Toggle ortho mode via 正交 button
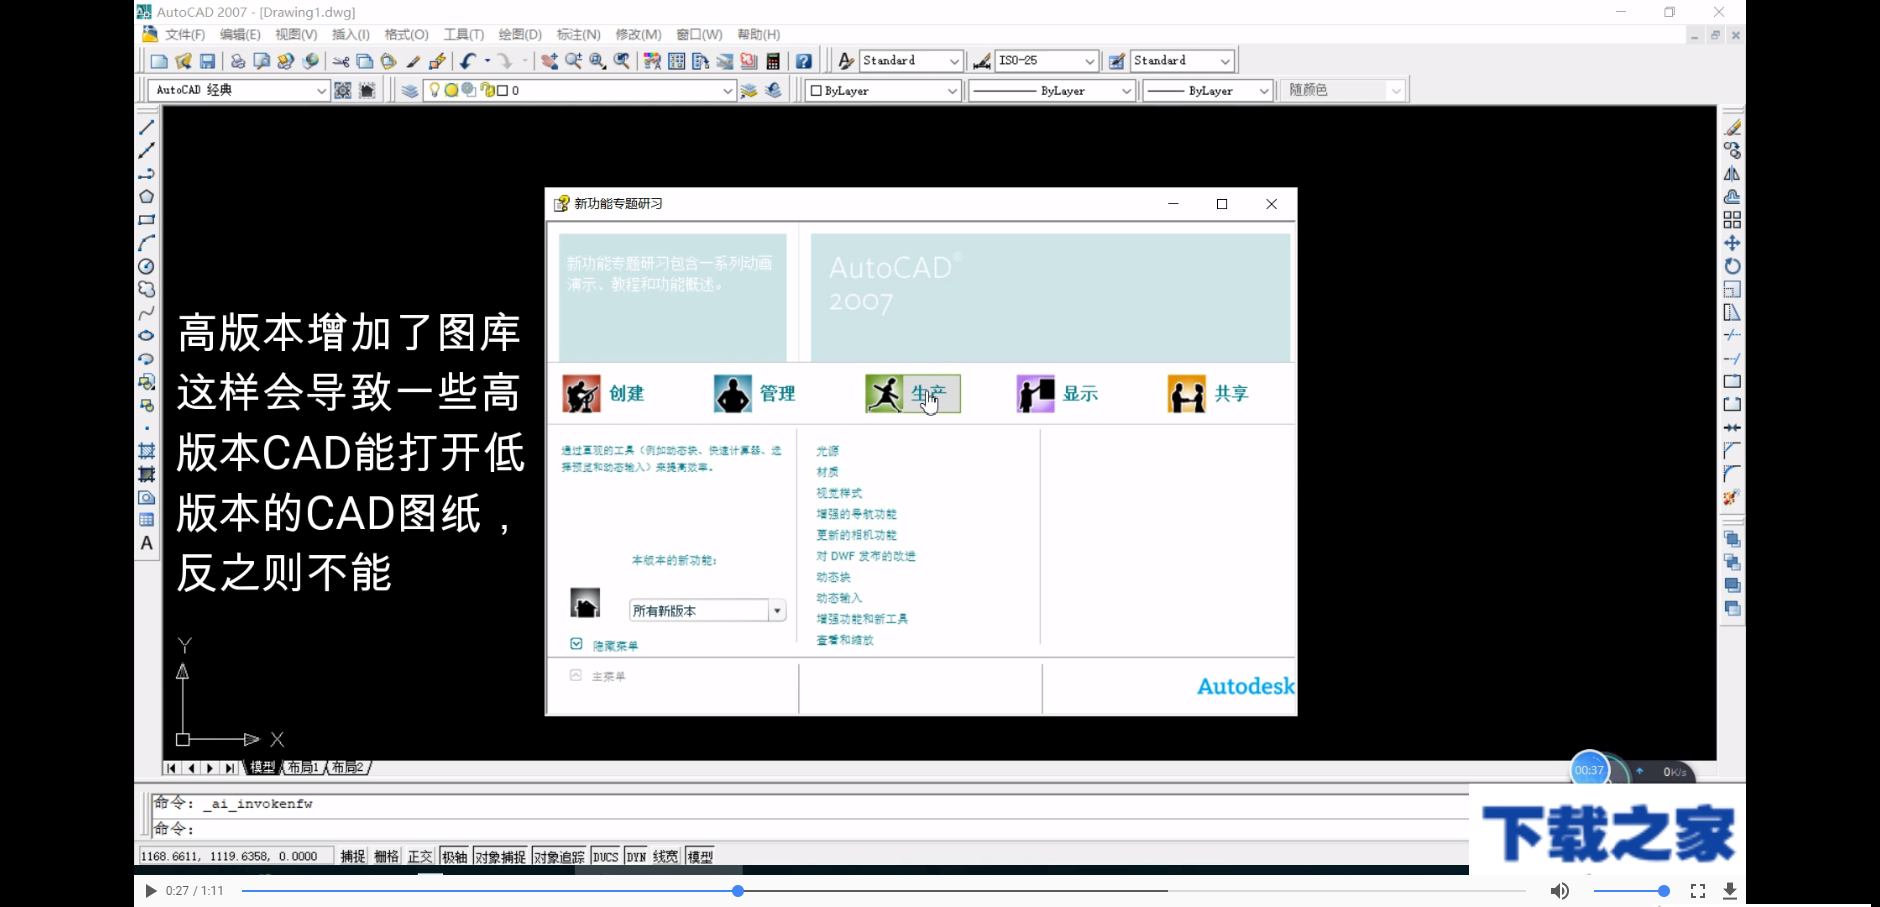Screen dimensions: 1880x907 (x=421, y=855)
